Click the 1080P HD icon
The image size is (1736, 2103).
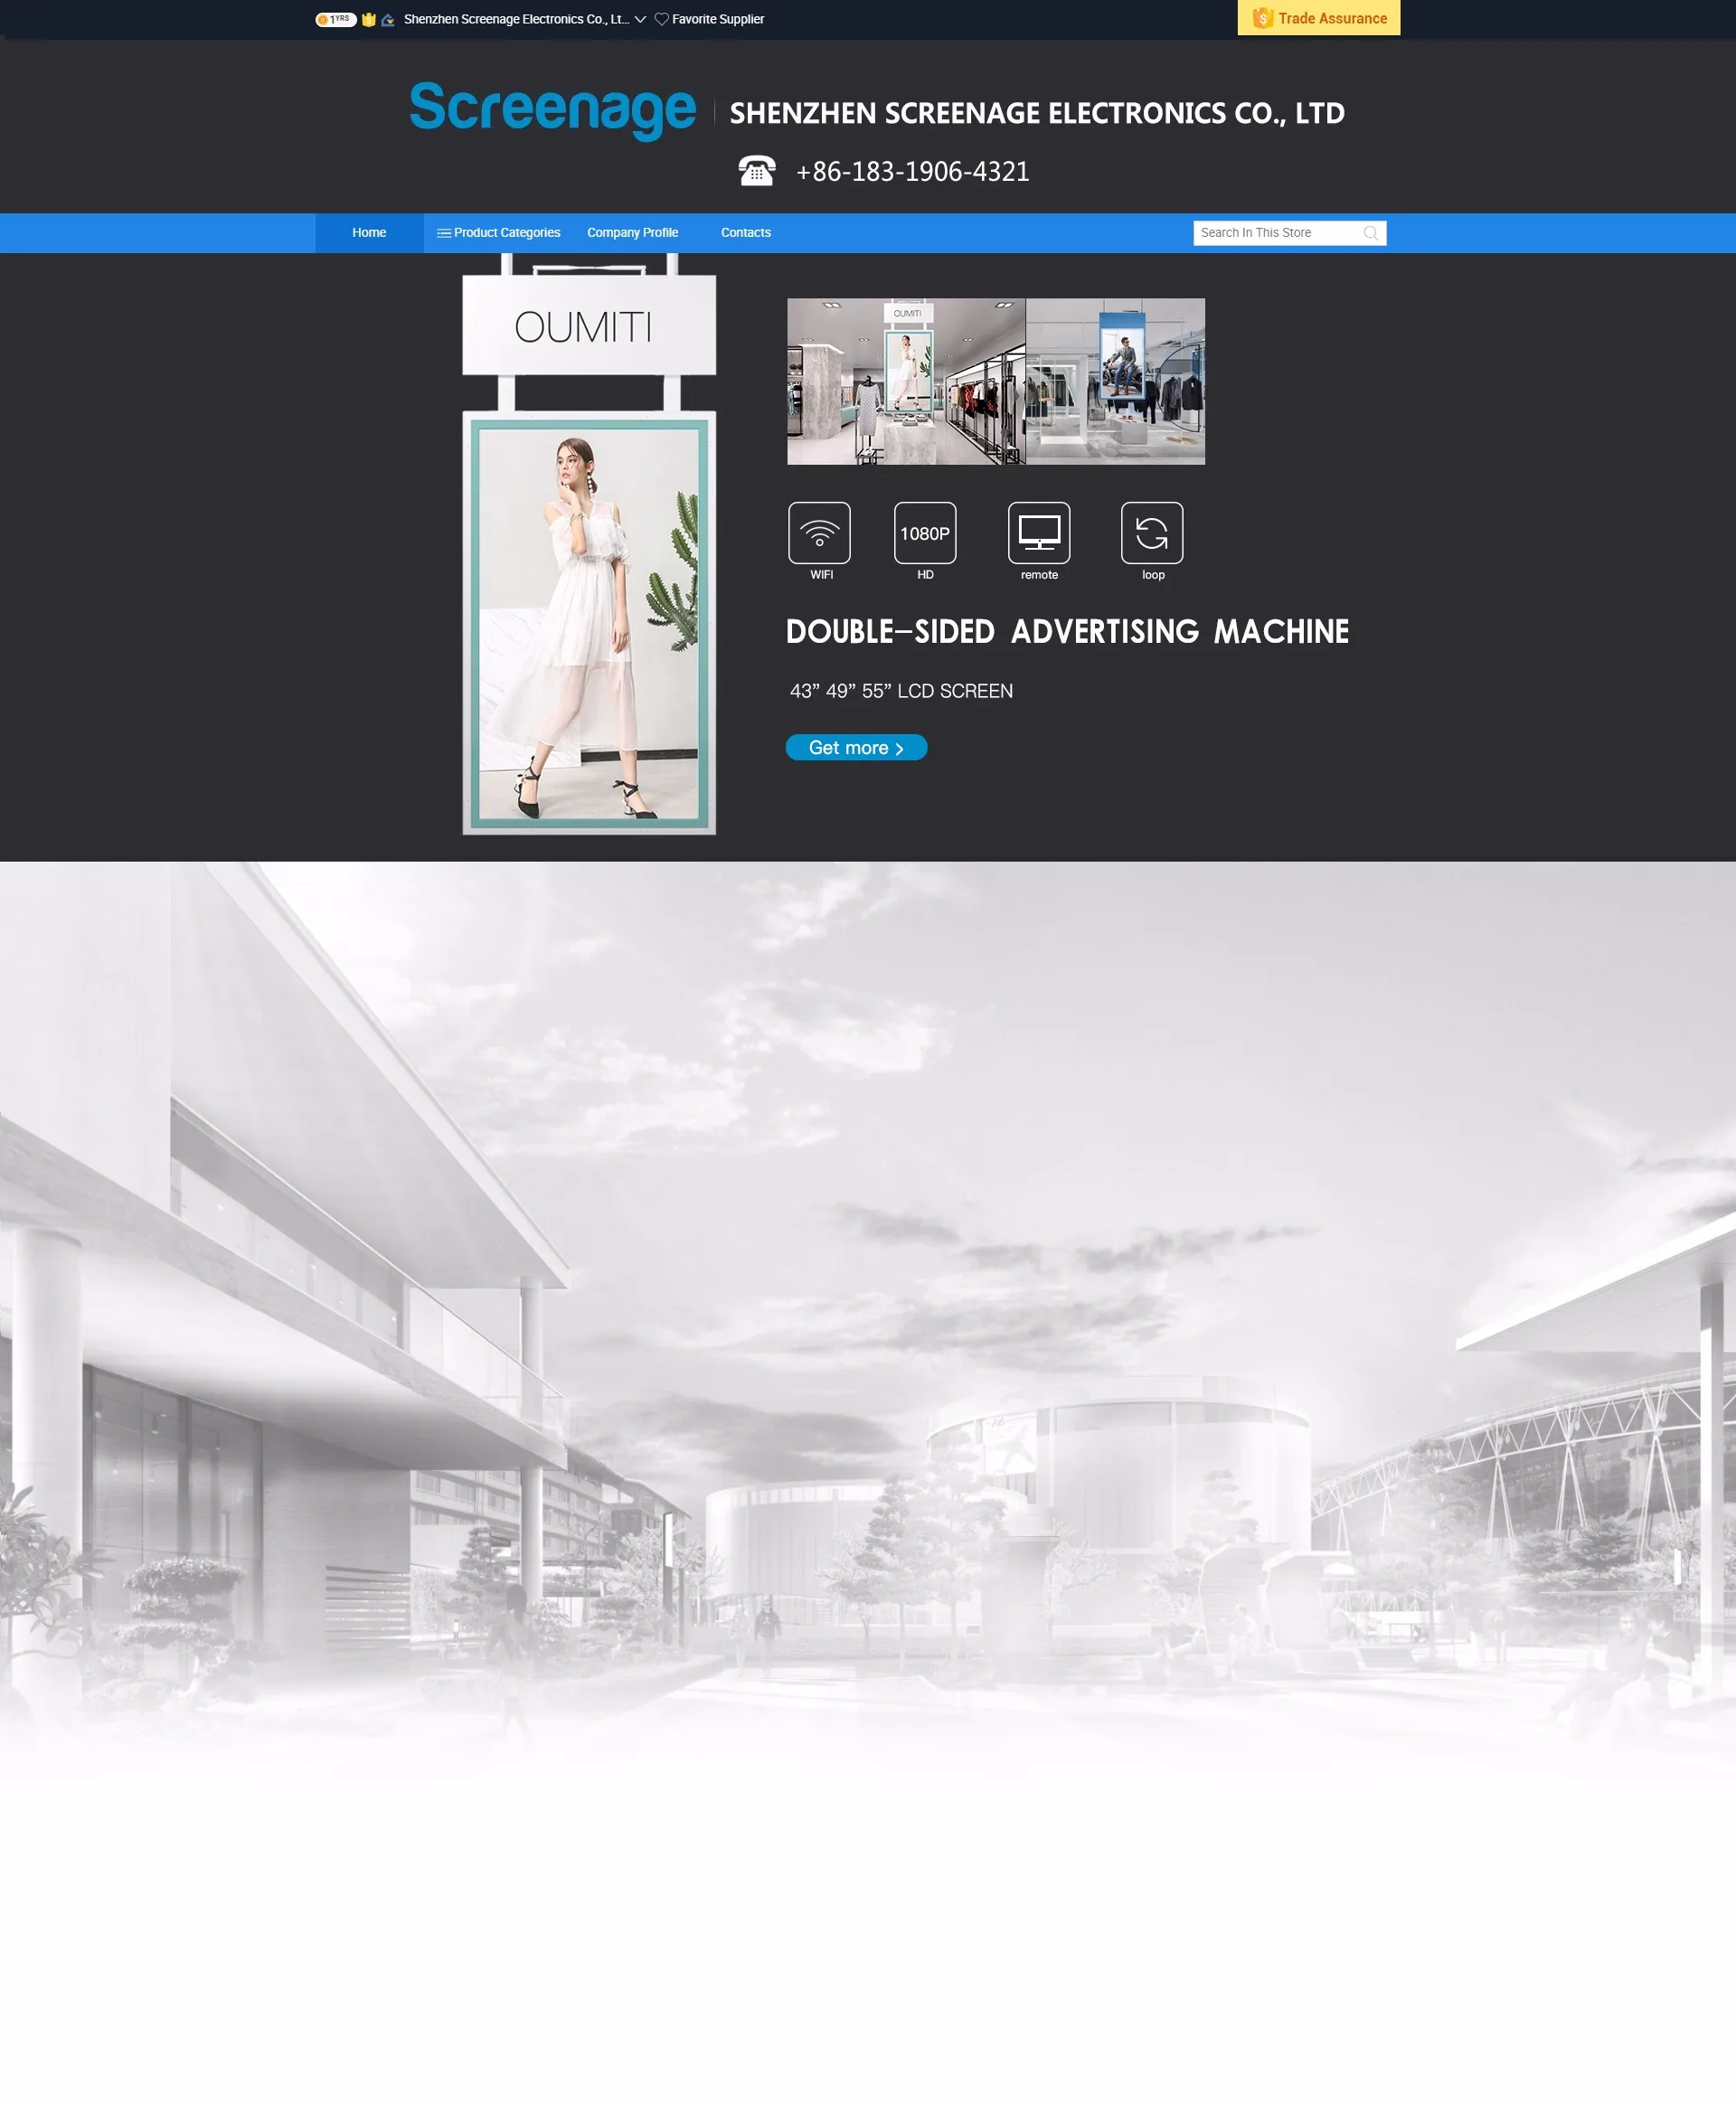click(924, 533)
